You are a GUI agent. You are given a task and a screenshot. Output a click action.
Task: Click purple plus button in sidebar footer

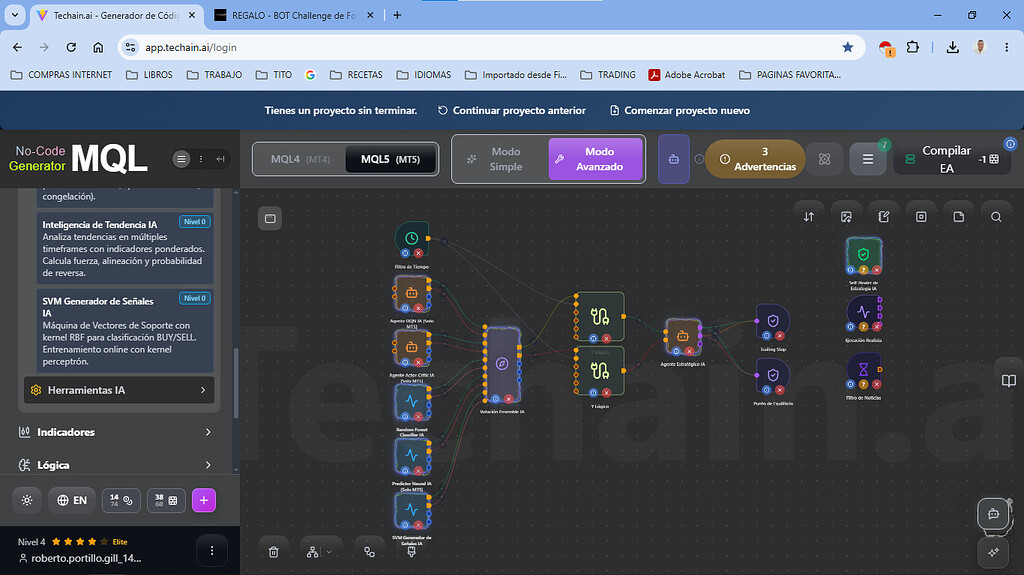204,501
